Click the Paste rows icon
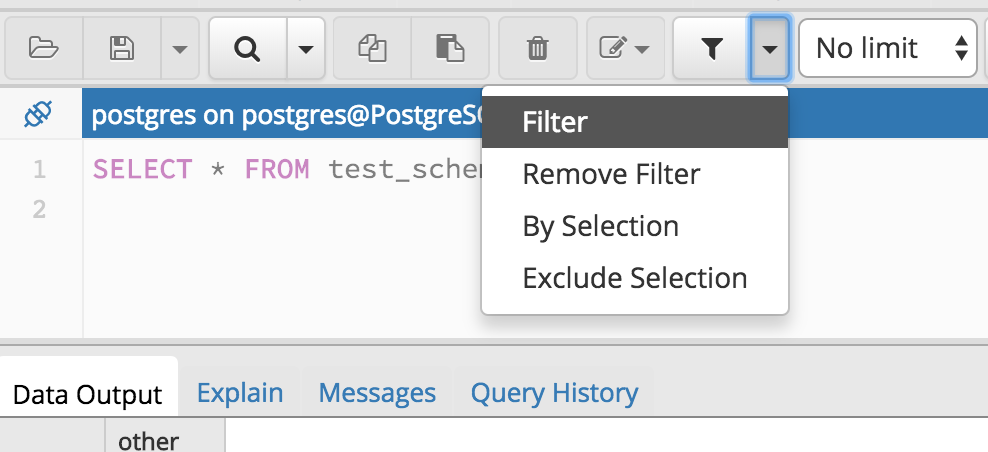 click(450, 47)
